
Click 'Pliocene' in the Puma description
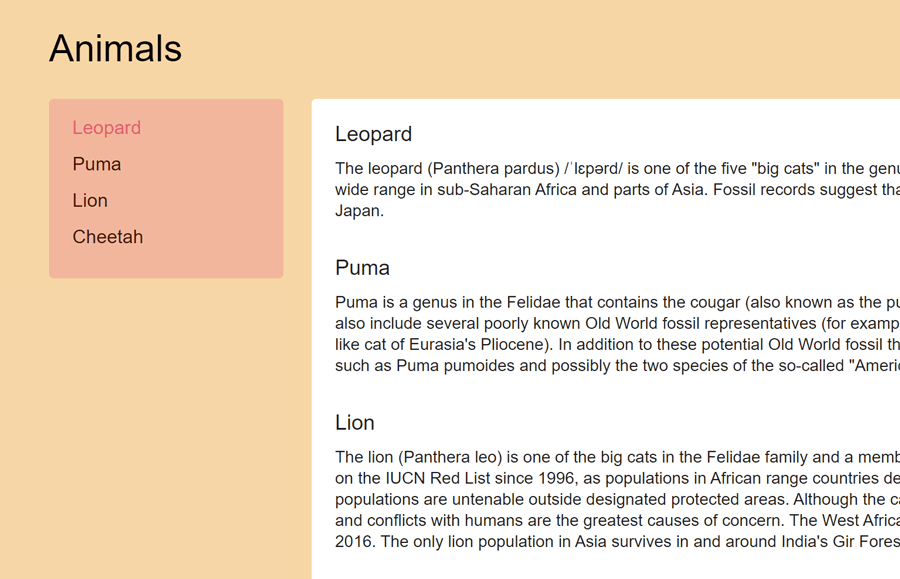pyautogui.click(x=511, y=344)
